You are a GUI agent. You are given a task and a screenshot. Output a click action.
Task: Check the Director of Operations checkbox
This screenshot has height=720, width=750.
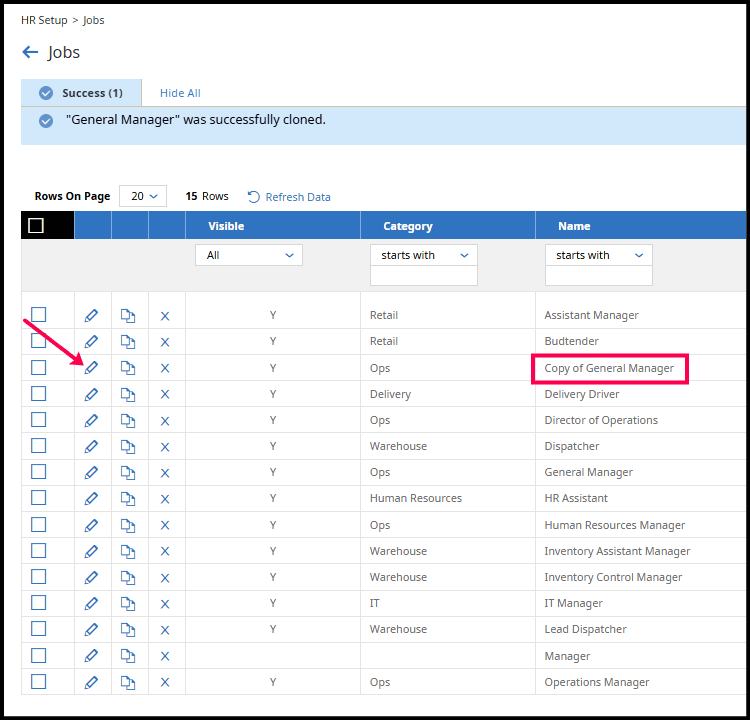(x=38, y=420)
